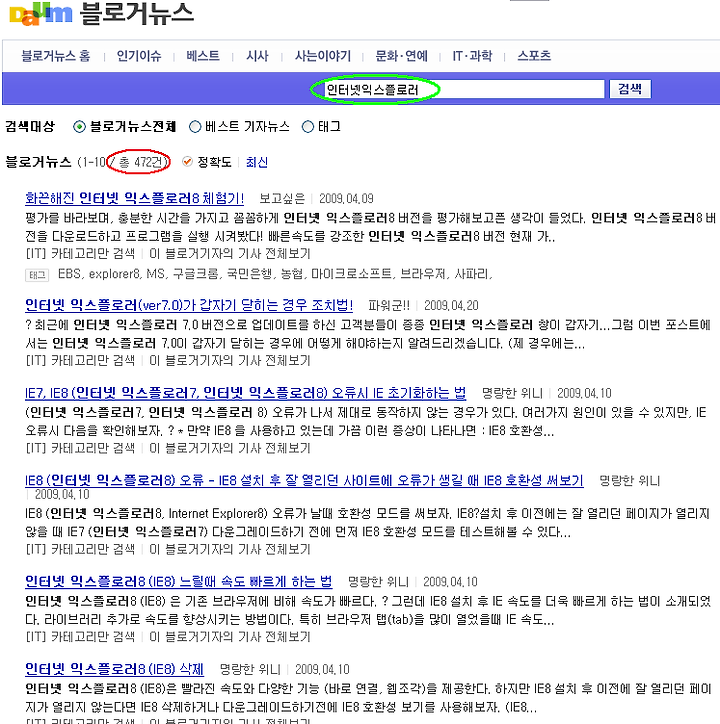The height and width of the screenshot is (724, 720).
Task: Click 이 블로거기자의 기사 전체보기 under IE8 호환성 article
Action: pos(230,549)
